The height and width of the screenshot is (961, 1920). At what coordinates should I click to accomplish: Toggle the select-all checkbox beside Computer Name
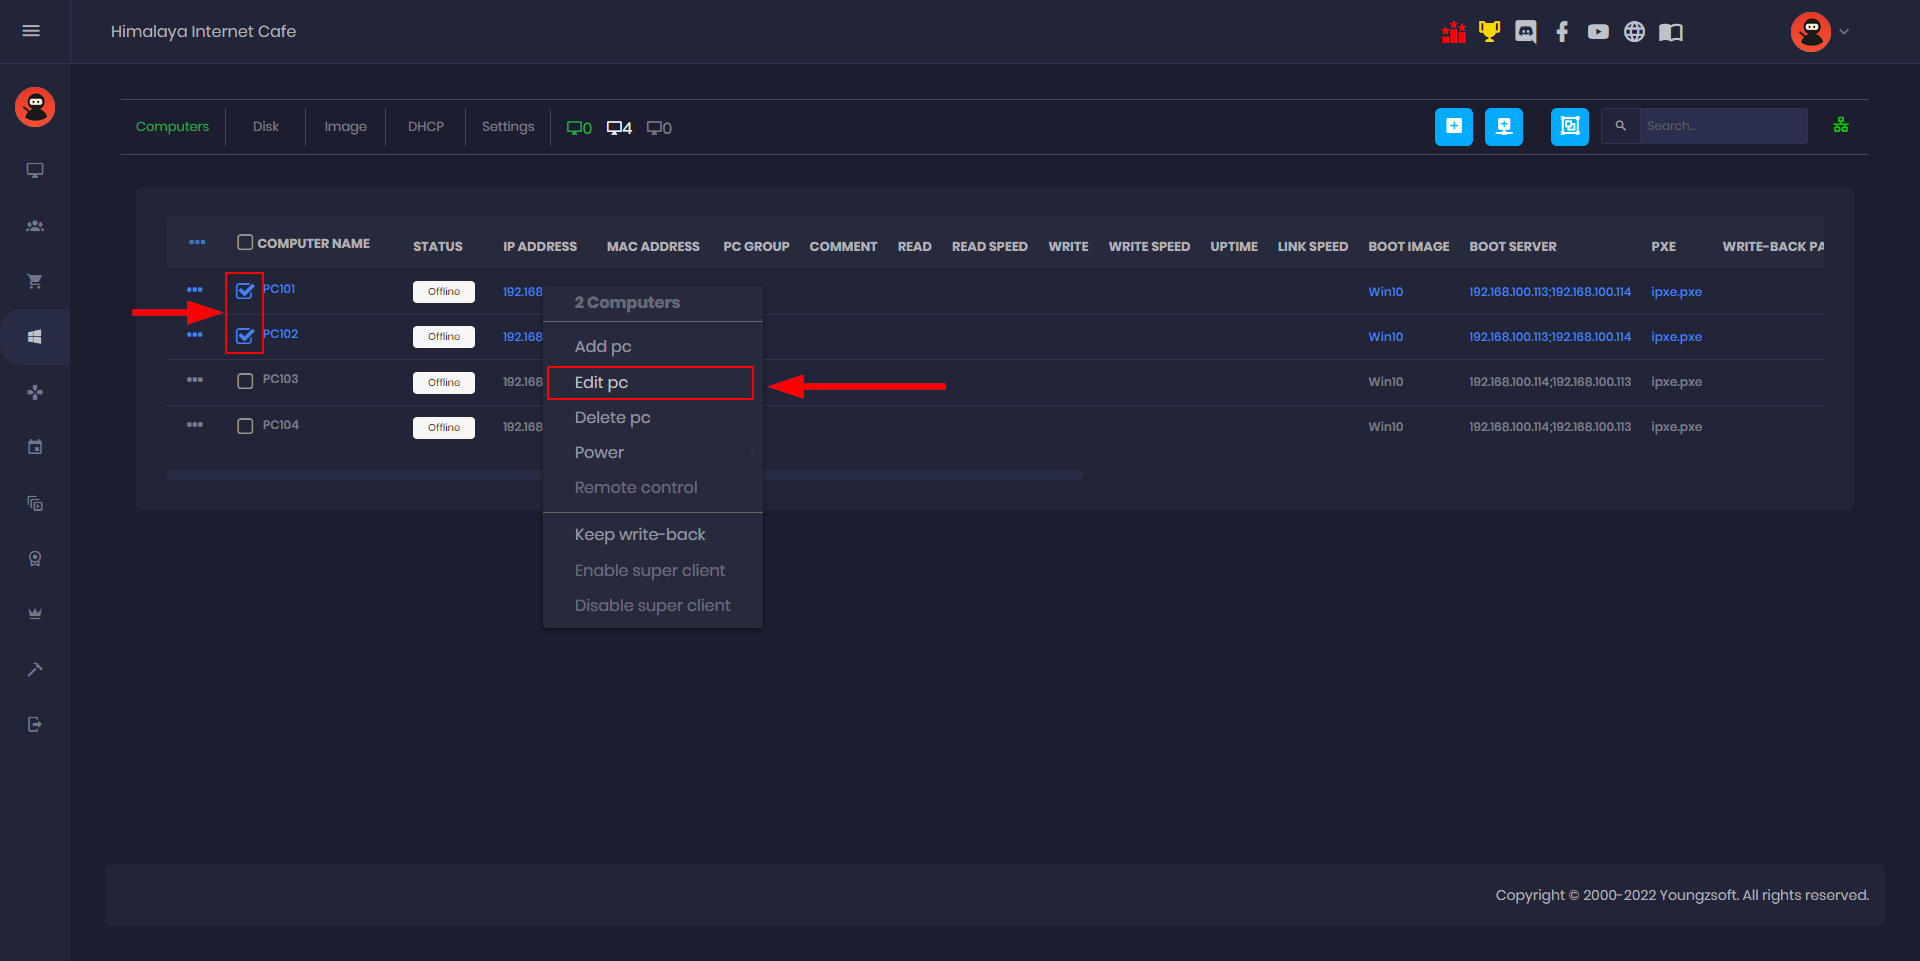coord(244,242)
